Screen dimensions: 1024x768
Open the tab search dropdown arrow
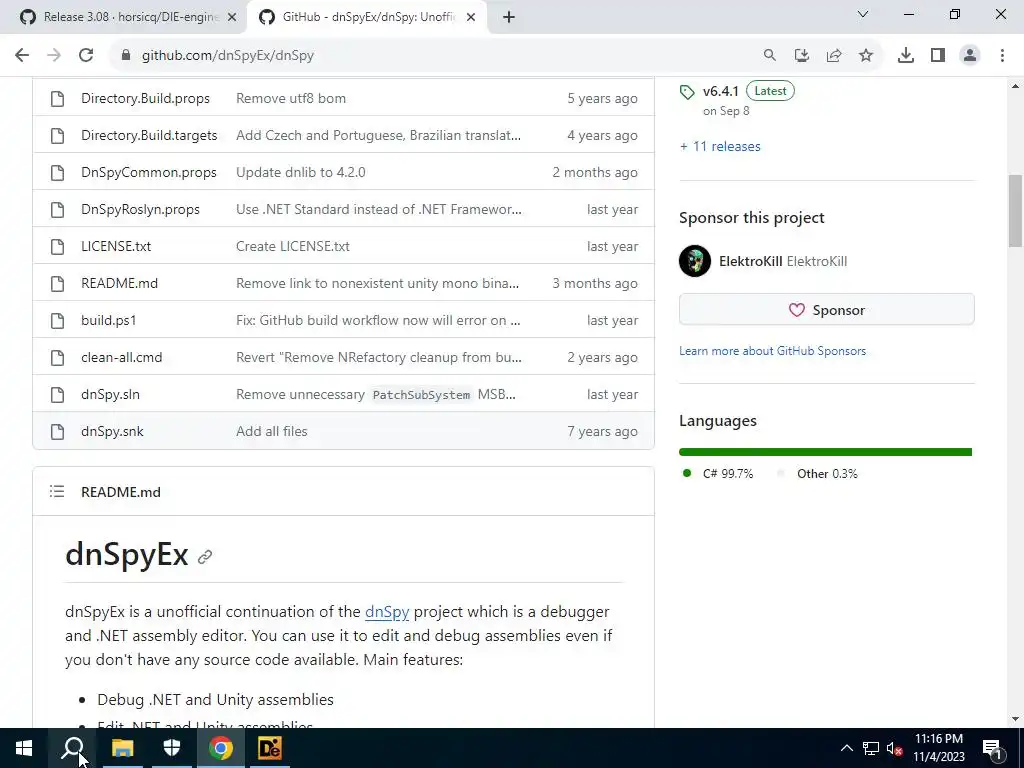863,14
